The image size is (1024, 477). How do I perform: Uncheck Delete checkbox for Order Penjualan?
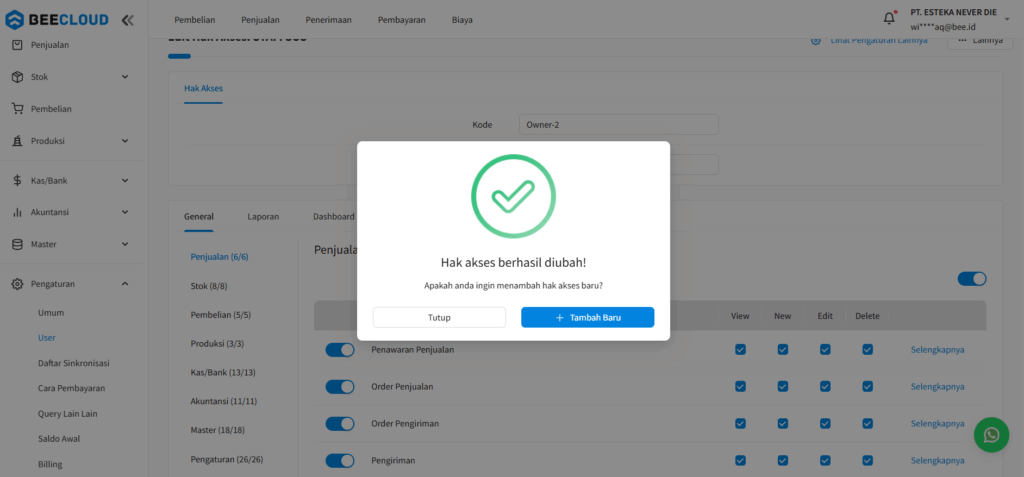click(867, 386)
